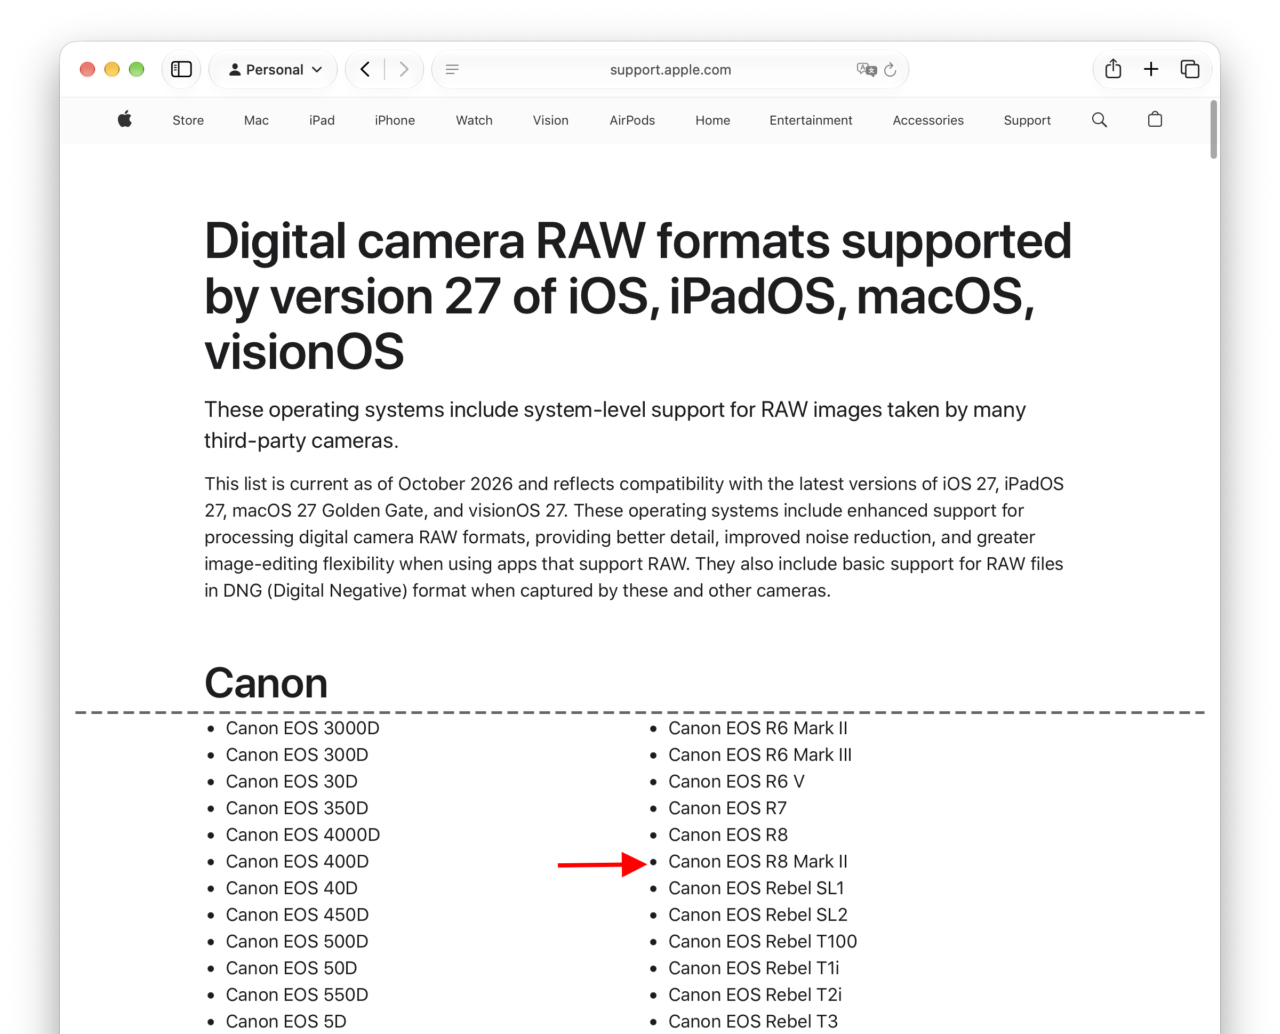Image resolution: width=1280 pixels, height=1034 pixels.
Task: Open the Entertainment menu item
Action: pyautogui.click(x=811, y=120)
